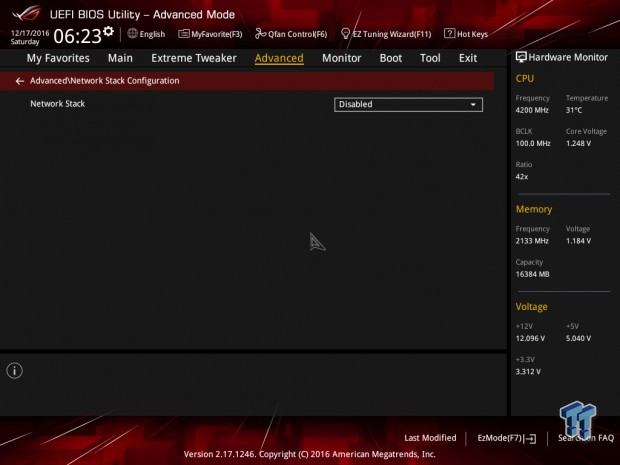Click memory capacity 16384 MB
This screenshot has height=465, width=620.
click(532, 274)
